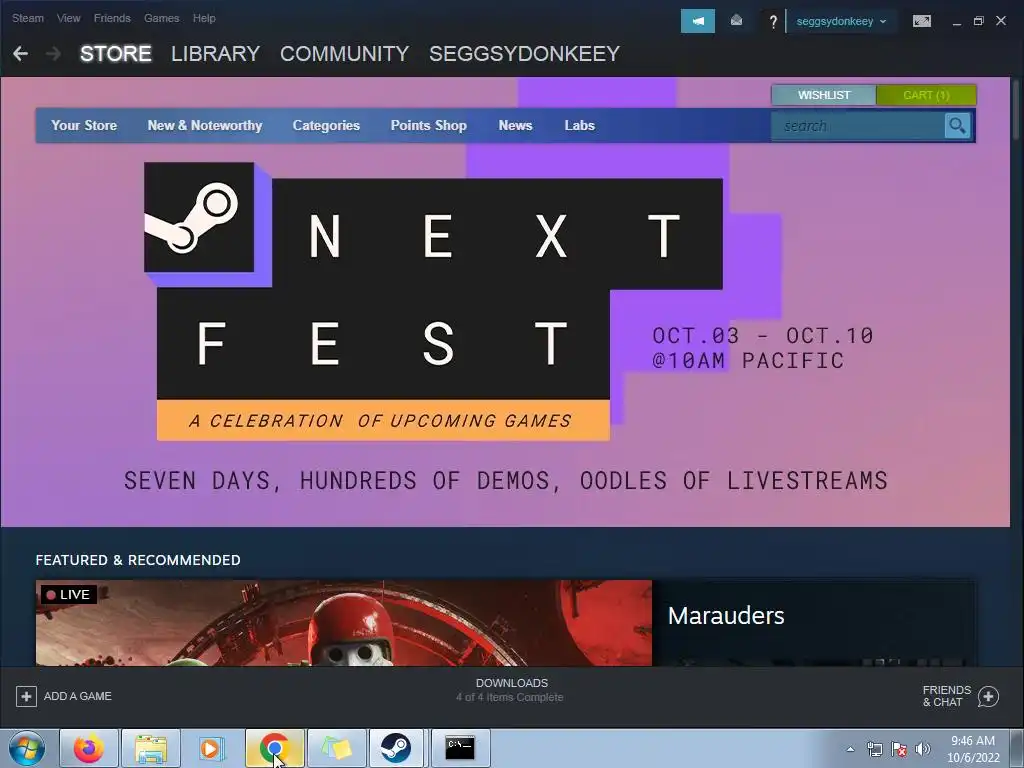1024x768 pixels.
Task: Open the Windows Start button
Action: 27,748
